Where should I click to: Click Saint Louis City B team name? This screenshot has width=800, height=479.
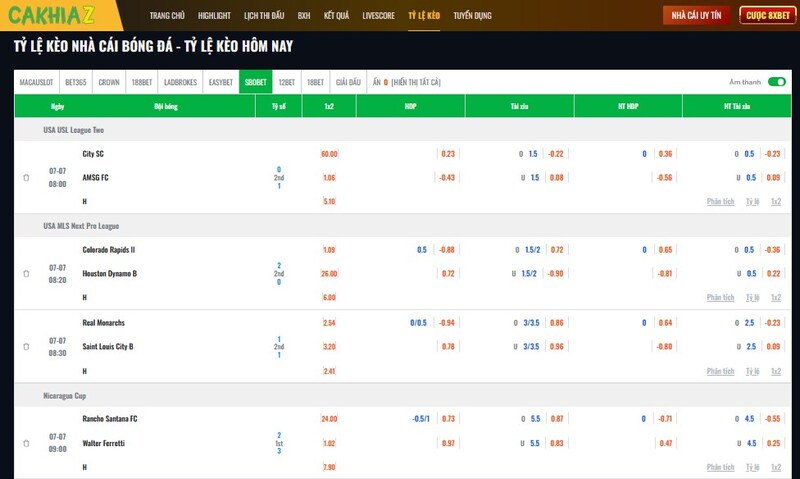[108, 346]
